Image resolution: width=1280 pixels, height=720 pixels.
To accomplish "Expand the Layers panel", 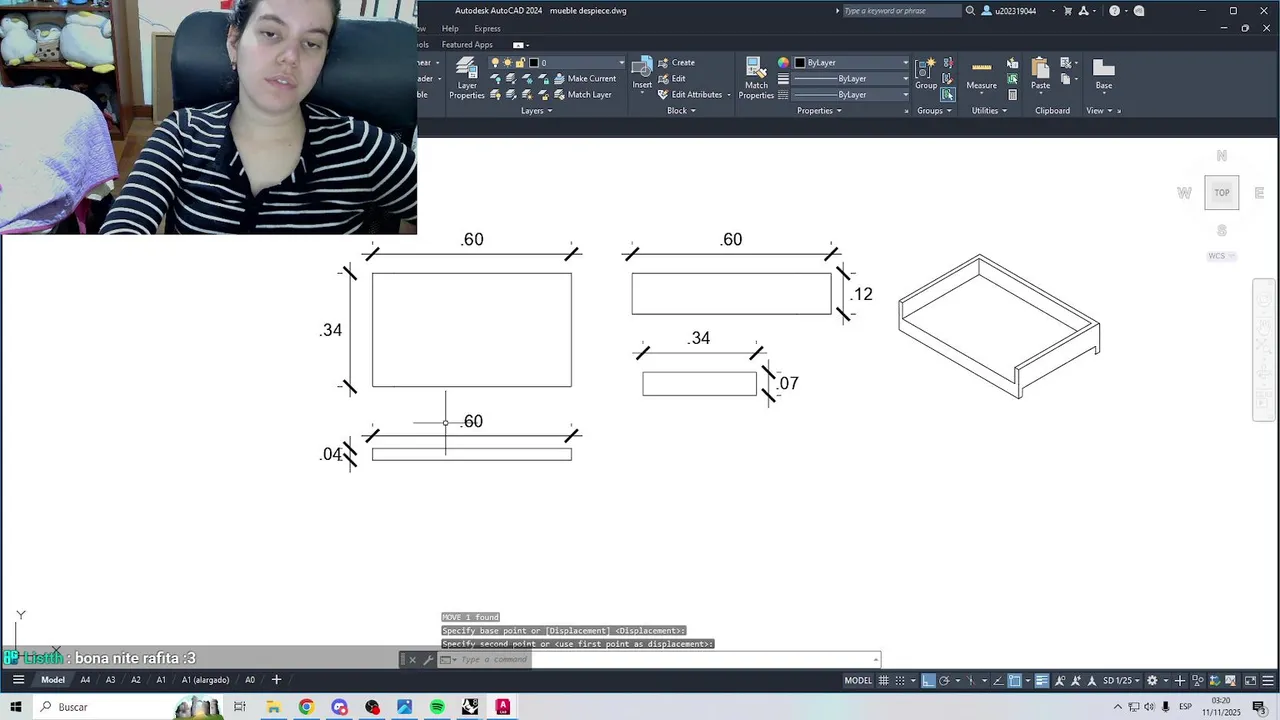I will (536, 111).
